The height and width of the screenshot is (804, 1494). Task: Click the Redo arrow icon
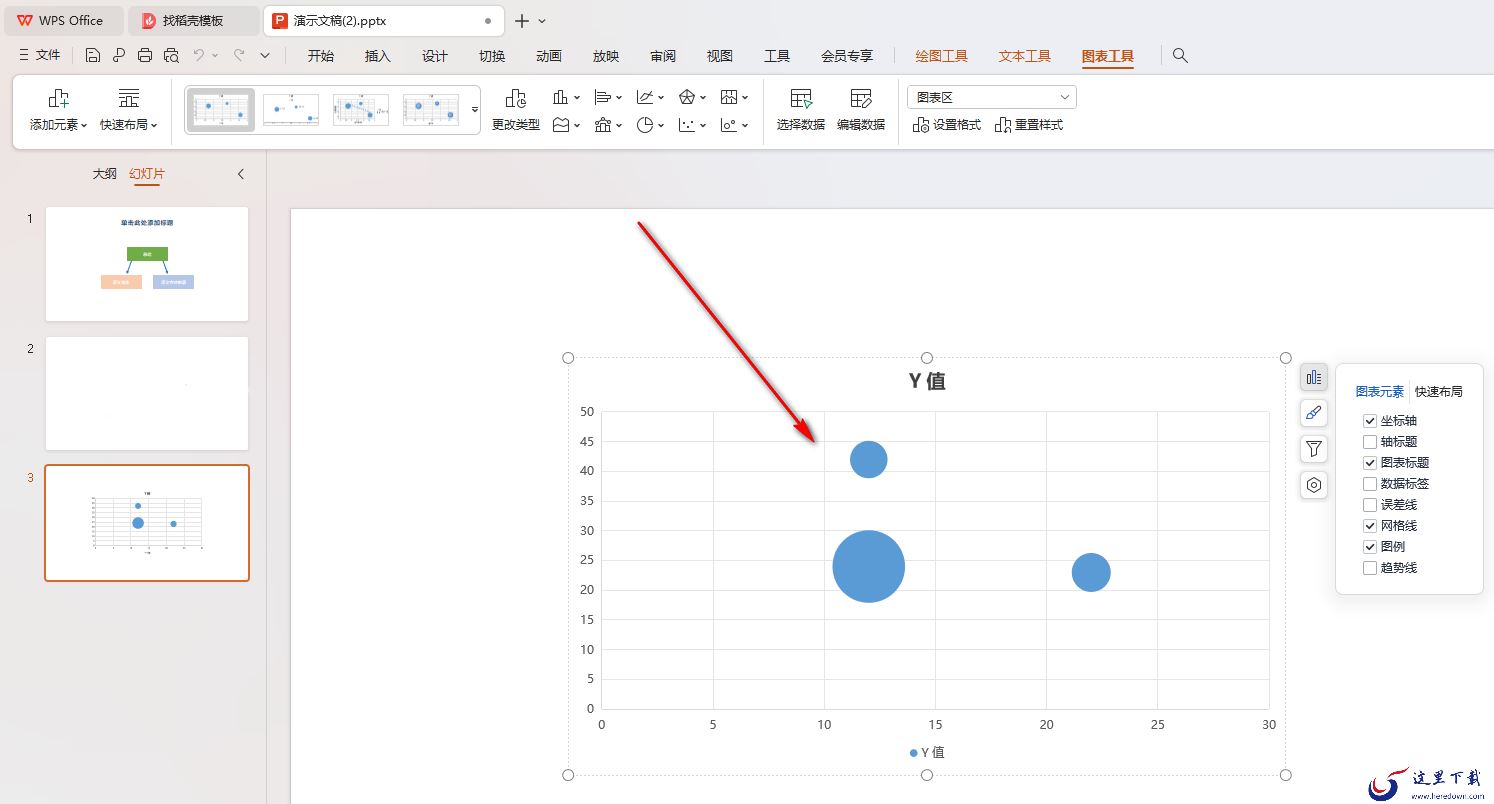239,56
